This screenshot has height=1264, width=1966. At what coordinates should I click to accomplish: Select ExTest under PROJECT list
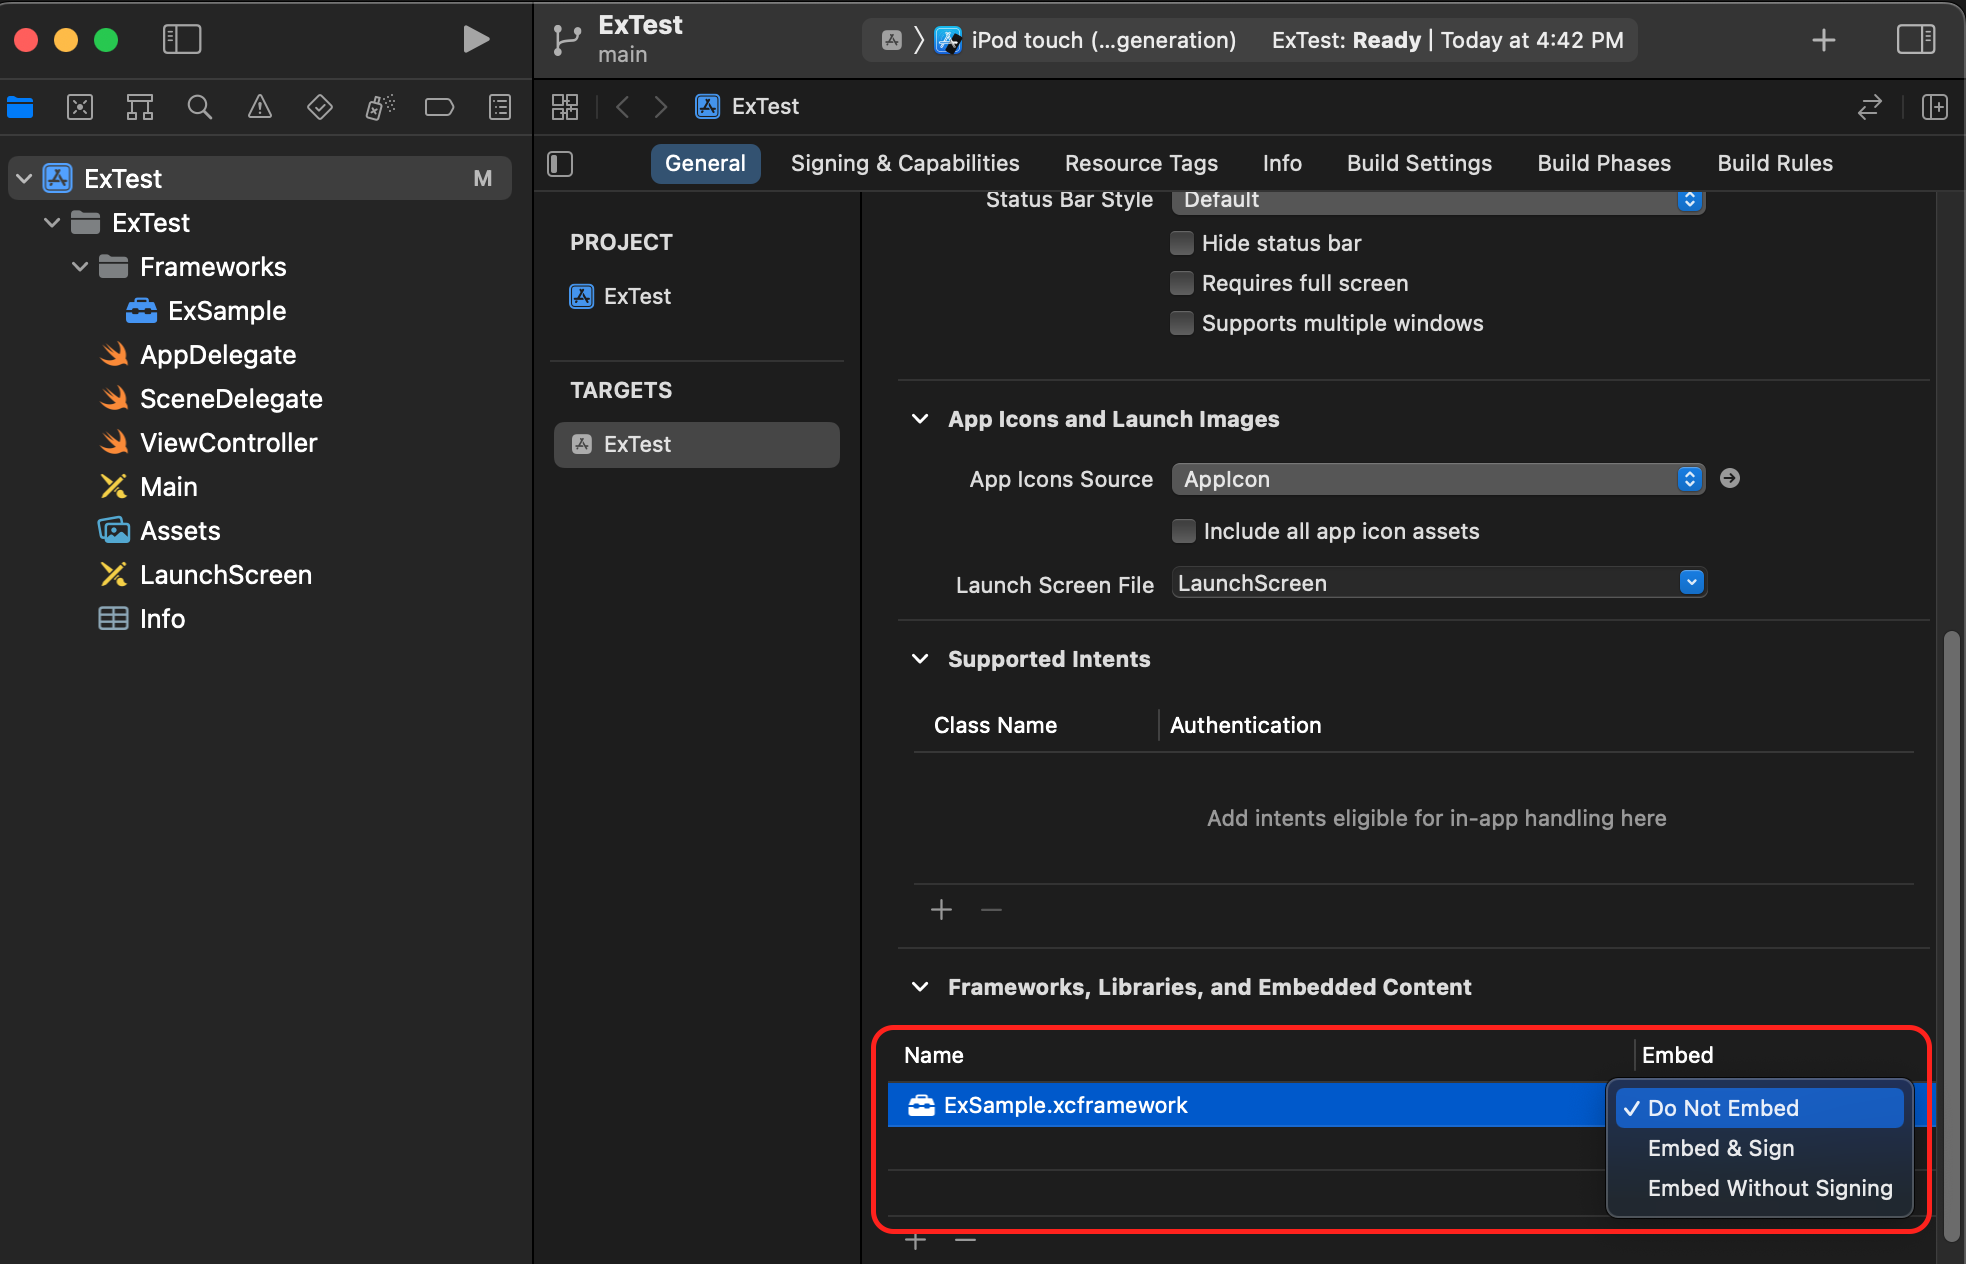tap(637, 296)
